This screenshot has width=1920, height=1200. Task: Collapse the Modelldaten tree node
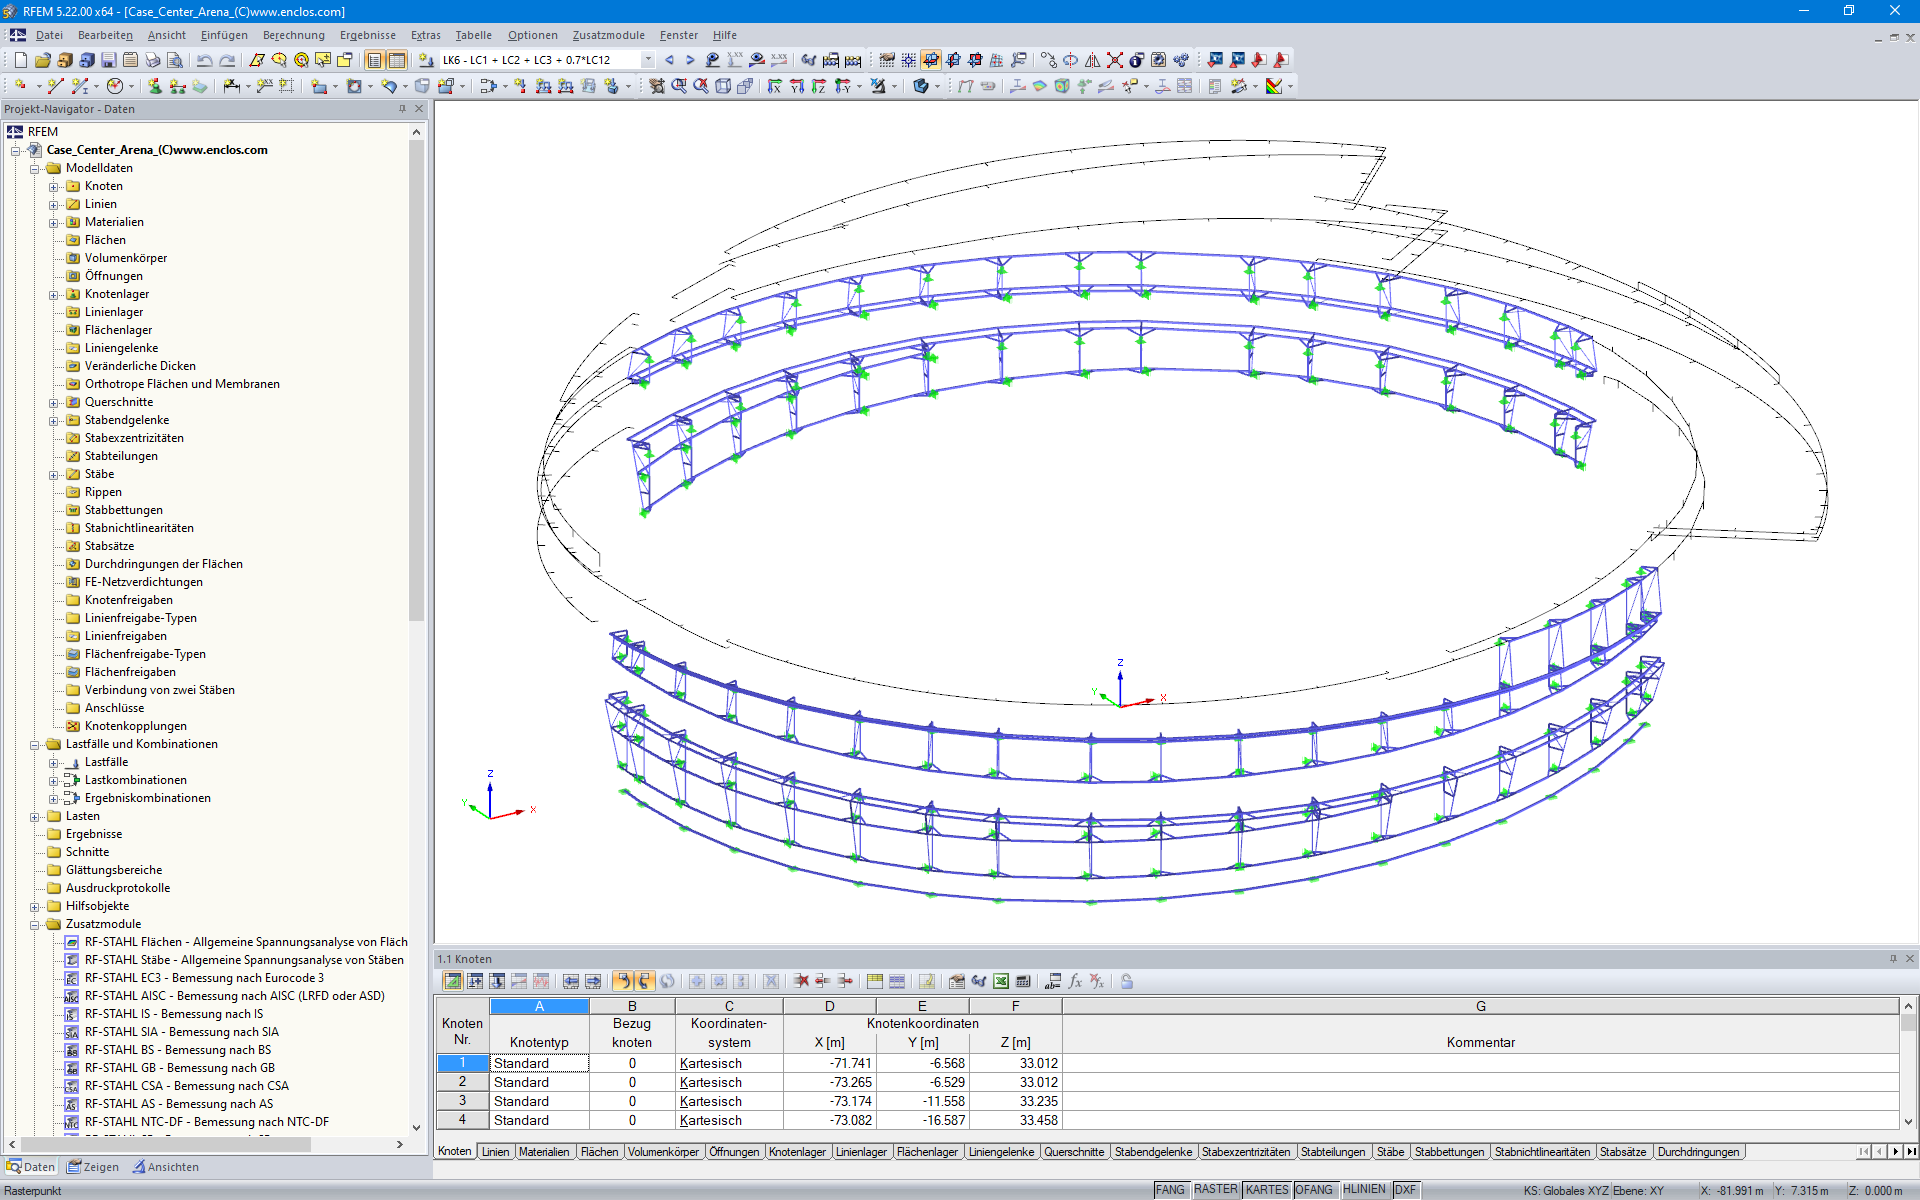click(x=35, y=169)
